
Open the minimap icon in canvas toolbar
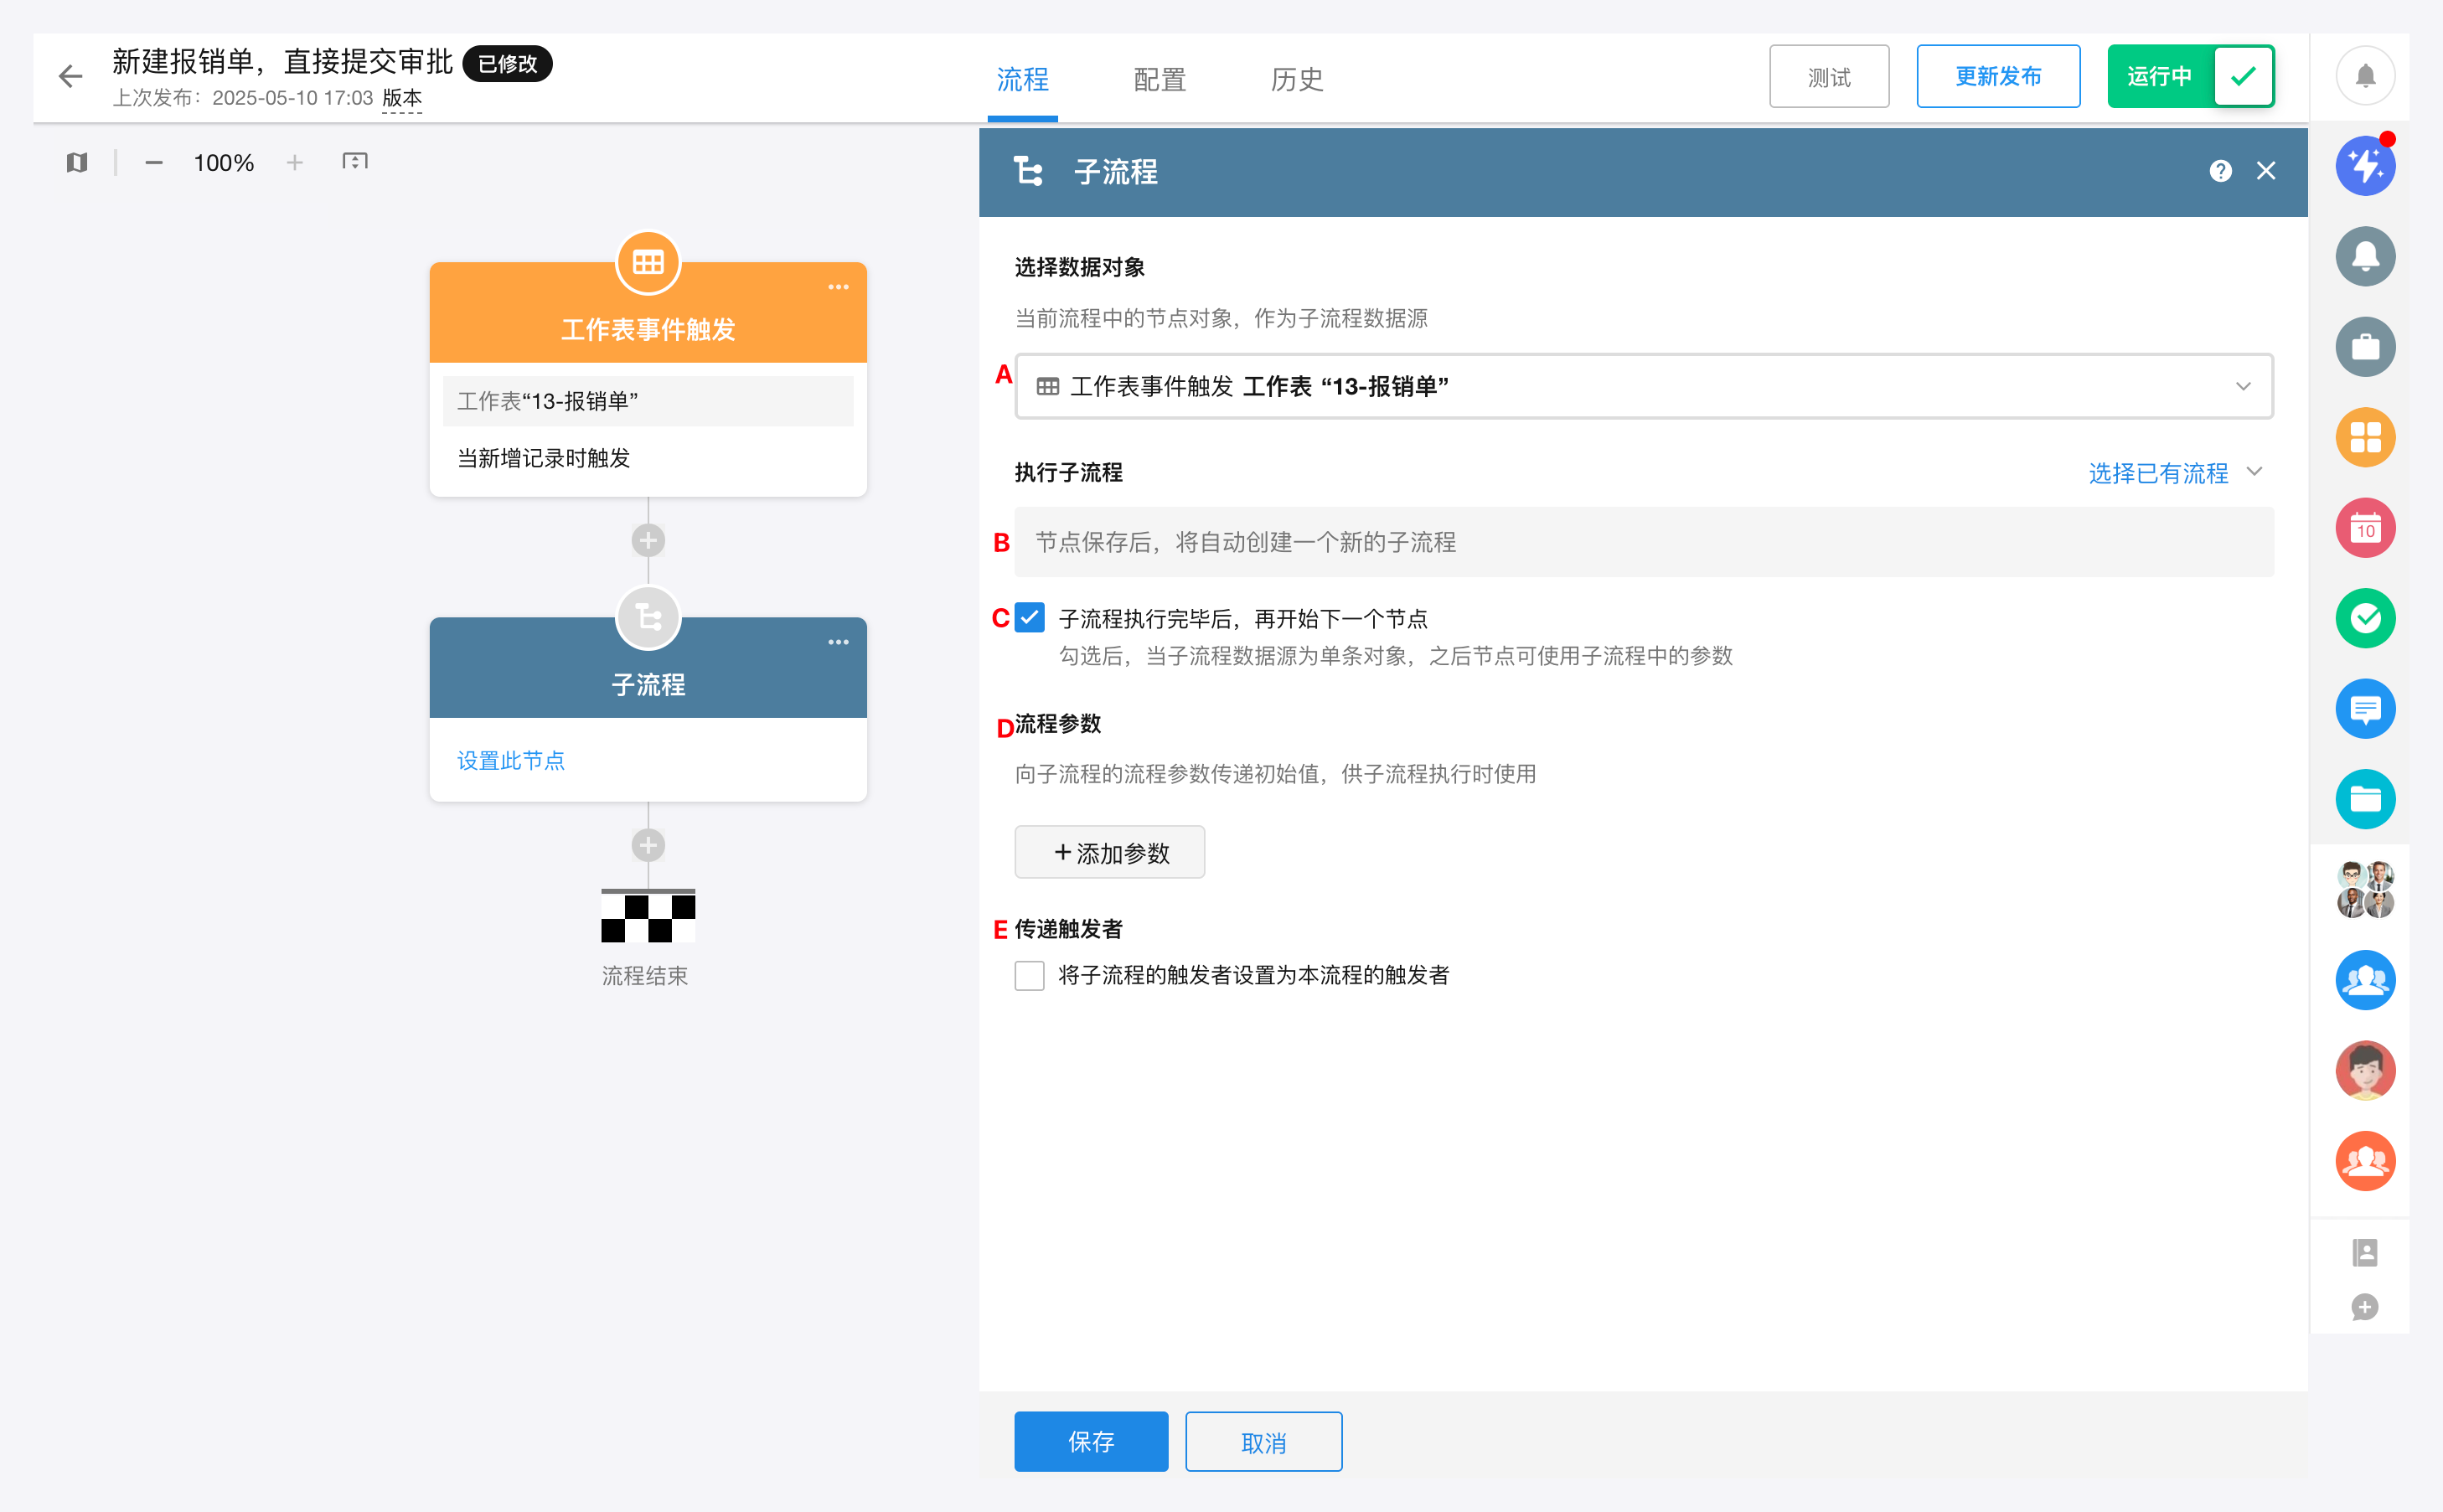(x=77, y=162)
